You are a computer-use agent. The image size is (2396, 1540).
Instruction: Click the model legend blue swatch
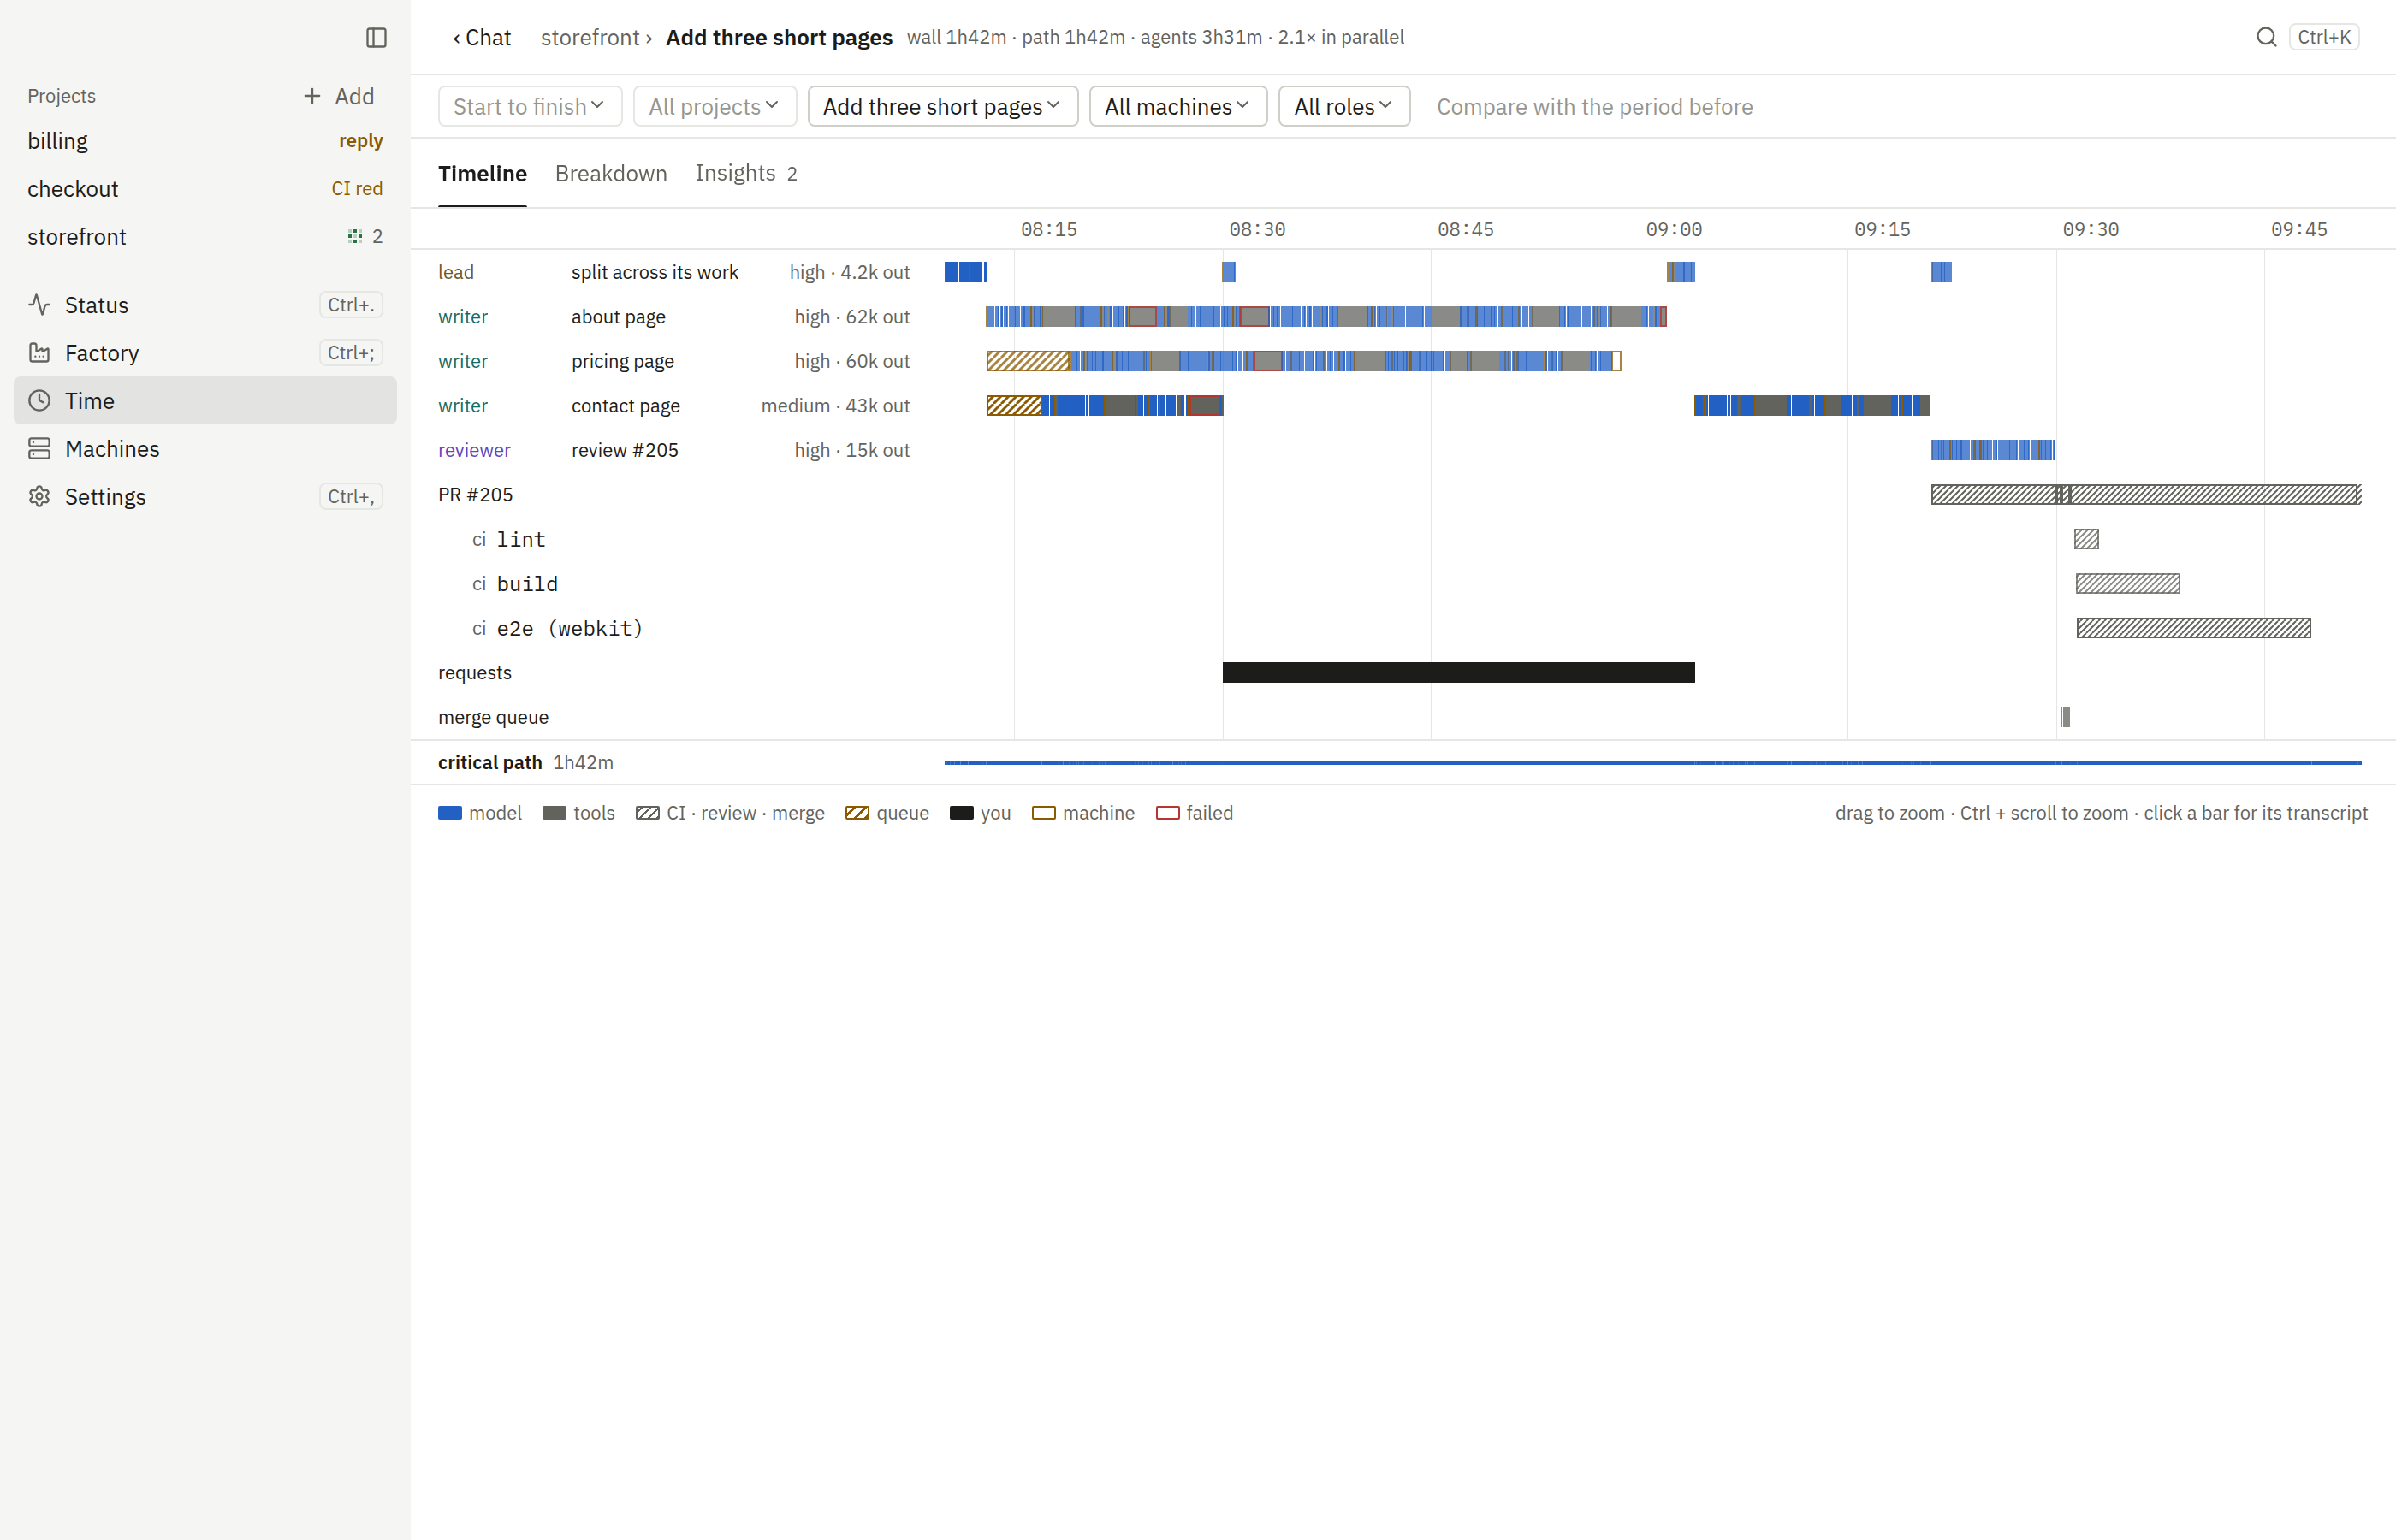pyautogui.click(x=450, y=813)
